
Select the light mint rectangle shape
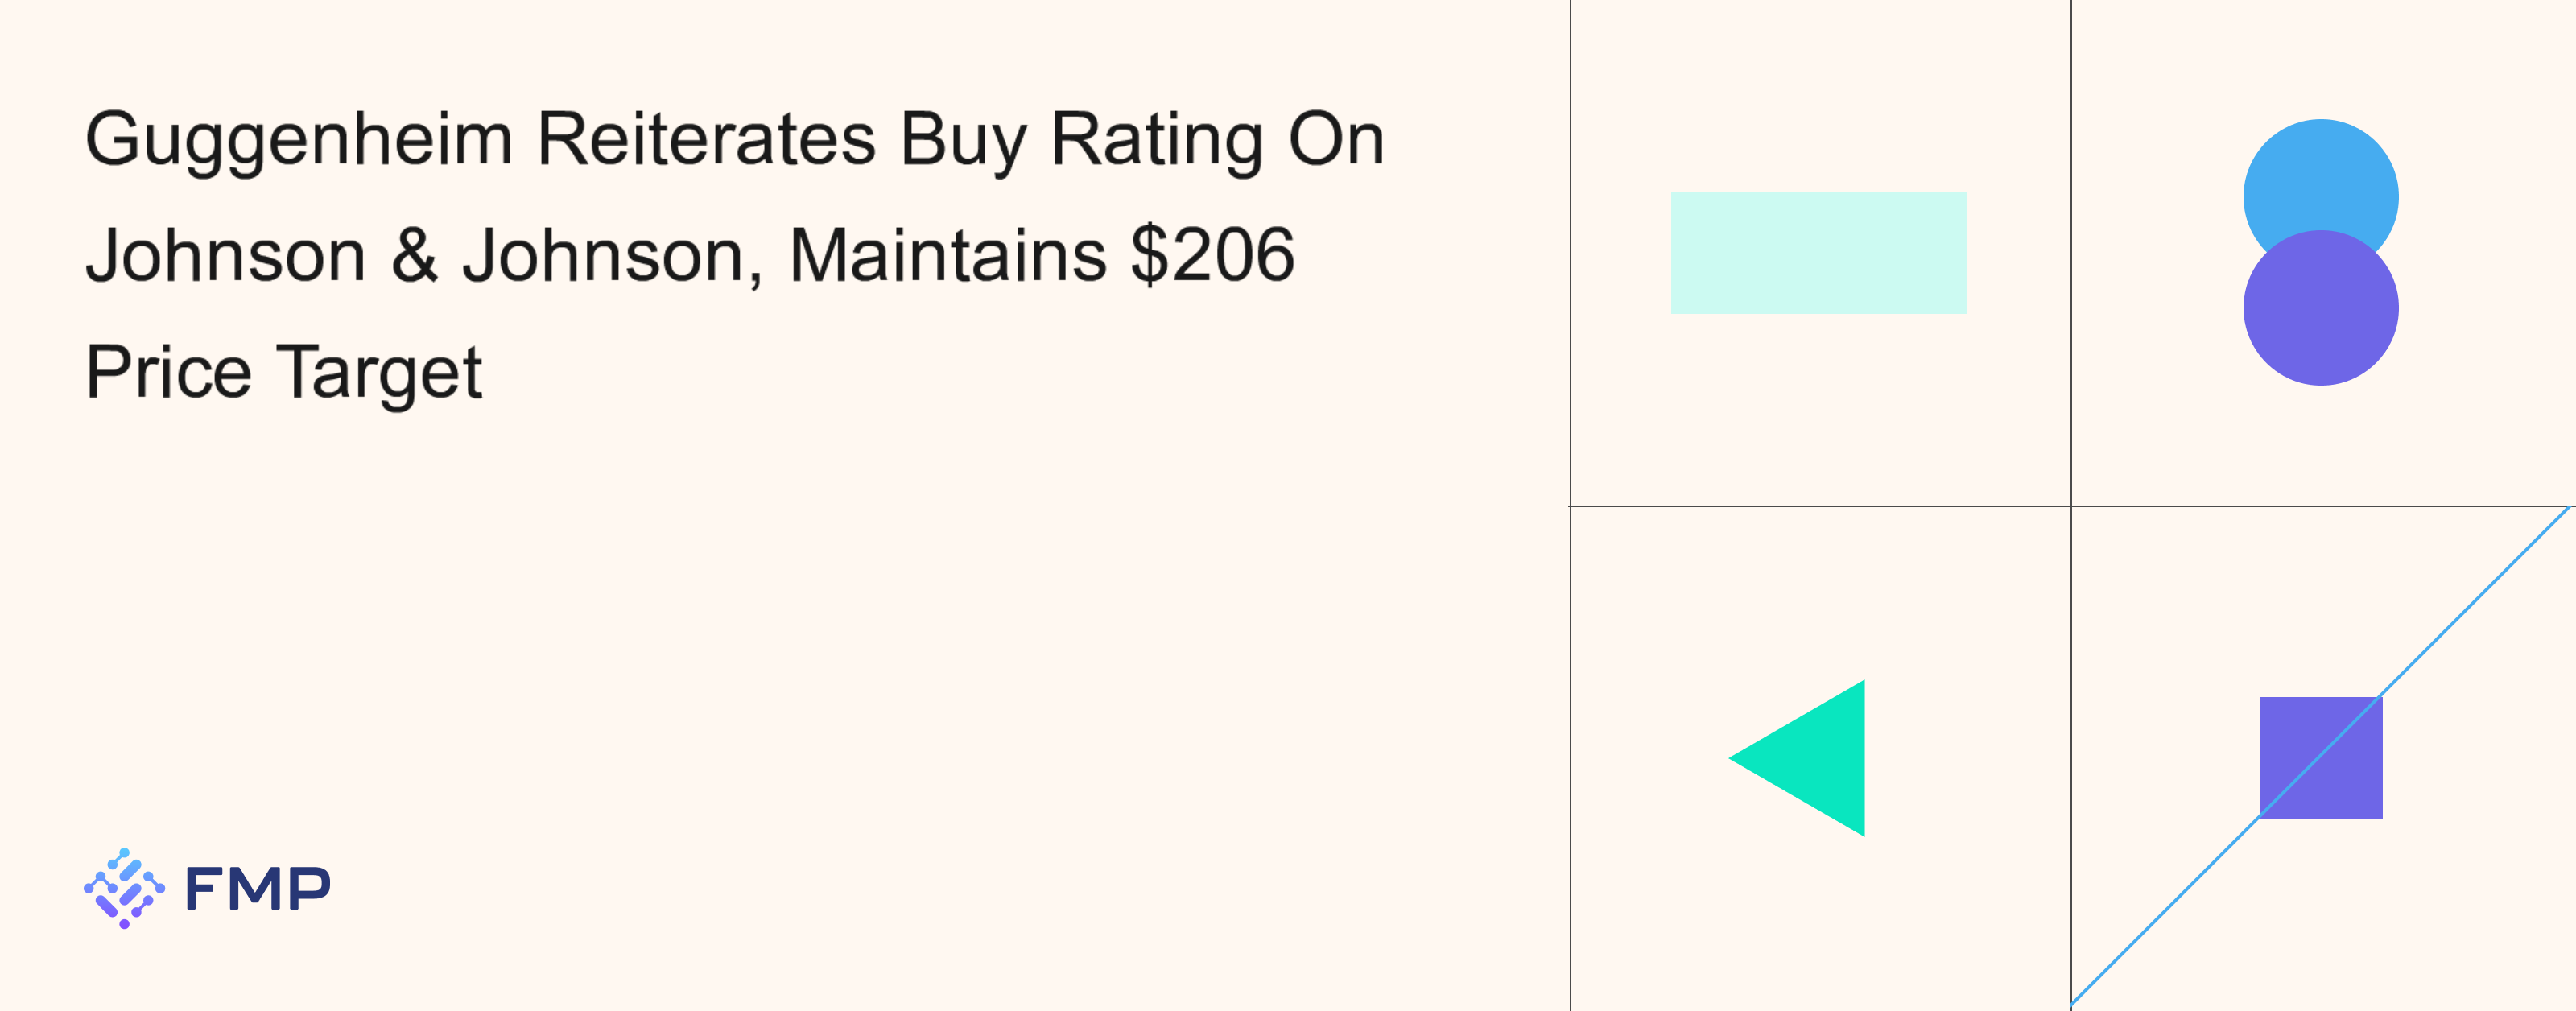1818,253
